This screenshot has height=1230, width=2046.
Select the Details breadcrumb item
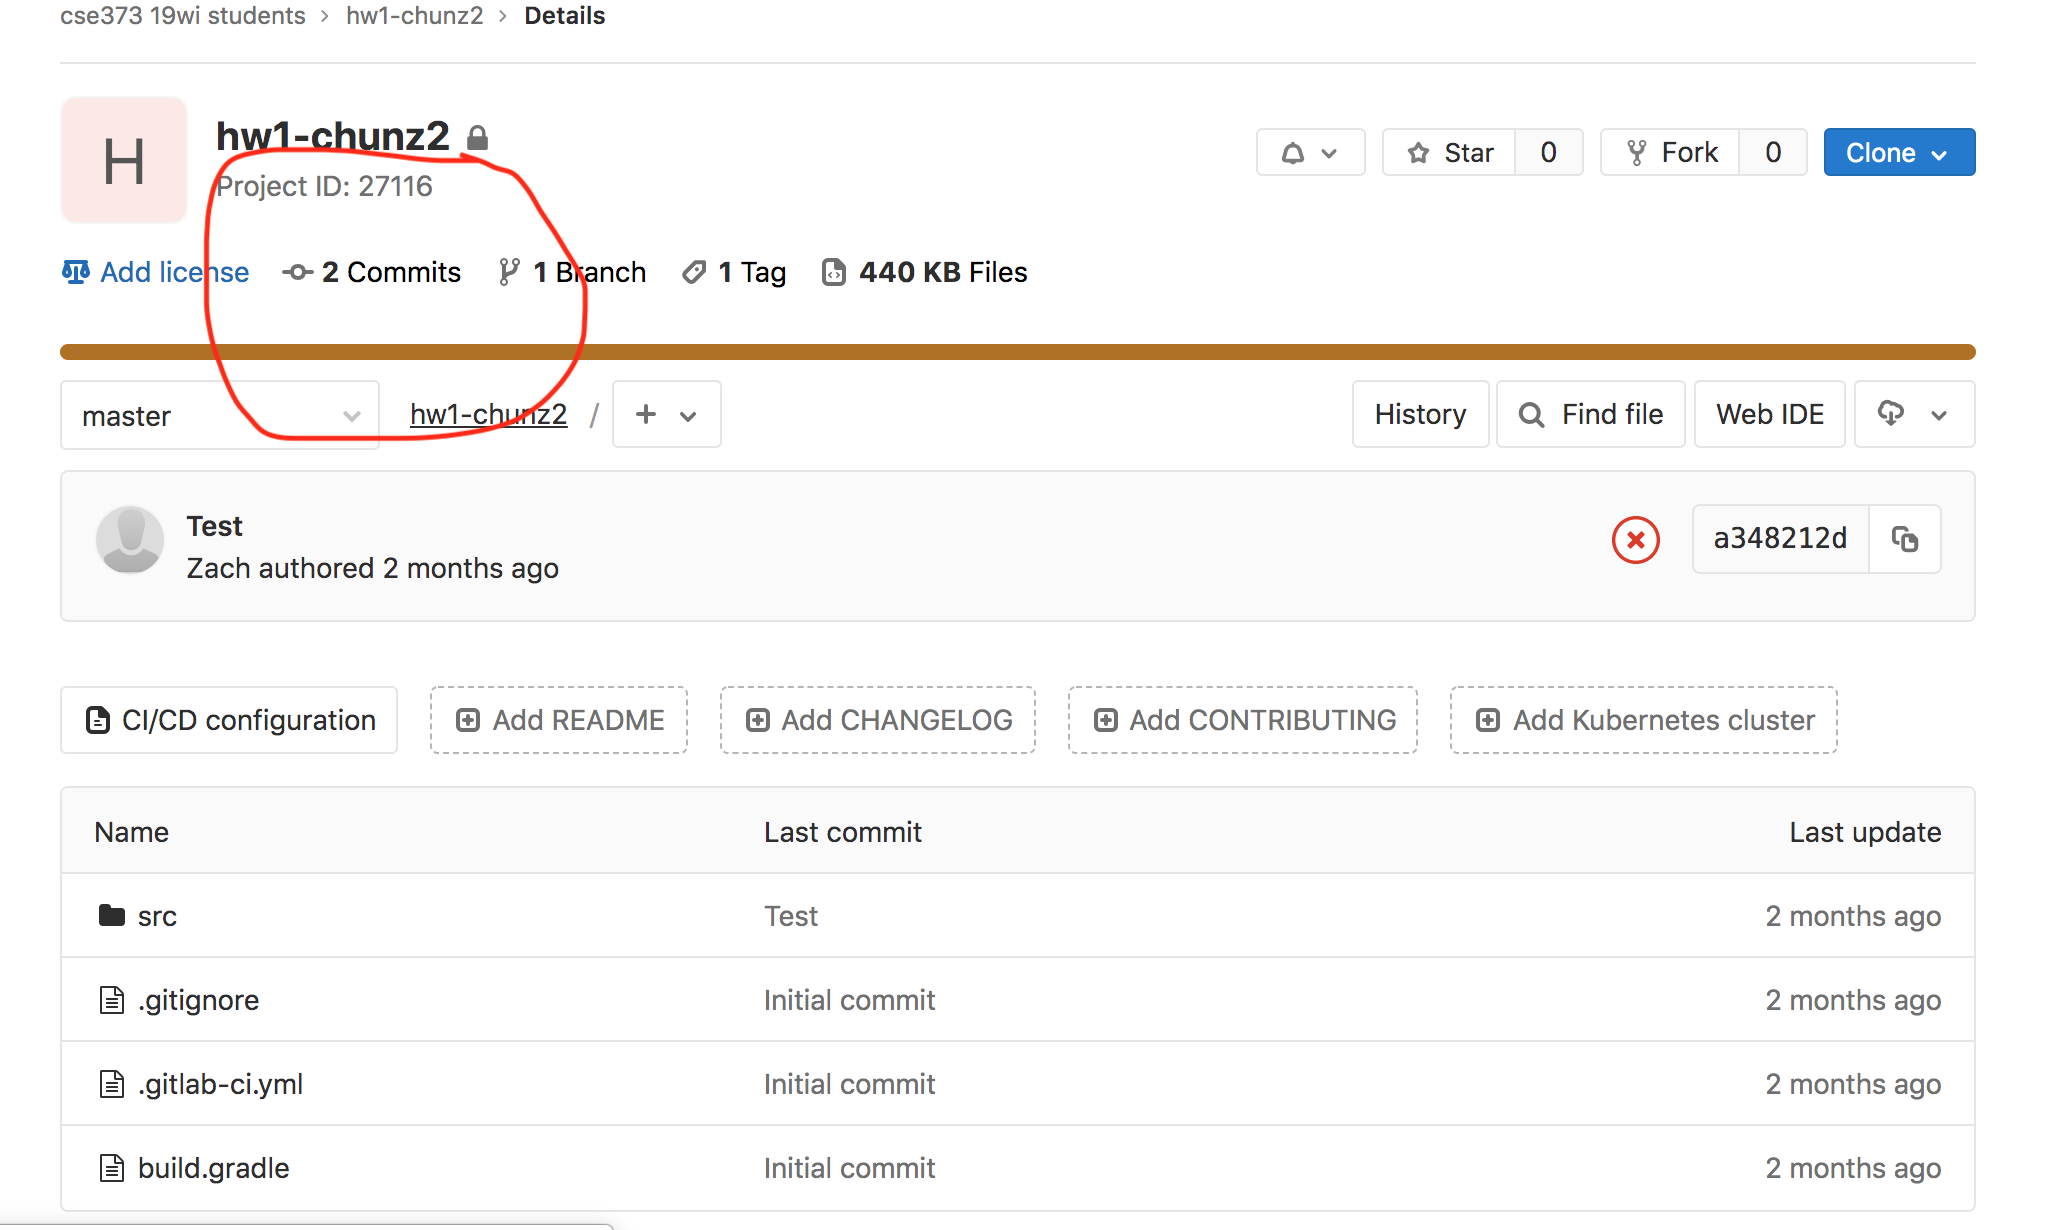click(x=565, y=15)
